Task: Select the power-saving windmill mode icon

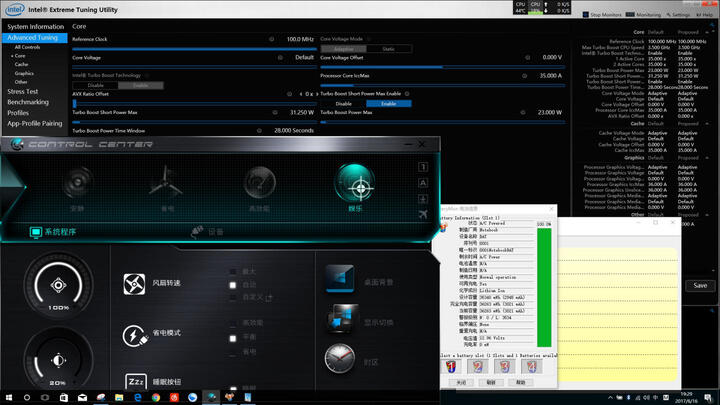Action: pyautogui.click(x=166, y=182)
